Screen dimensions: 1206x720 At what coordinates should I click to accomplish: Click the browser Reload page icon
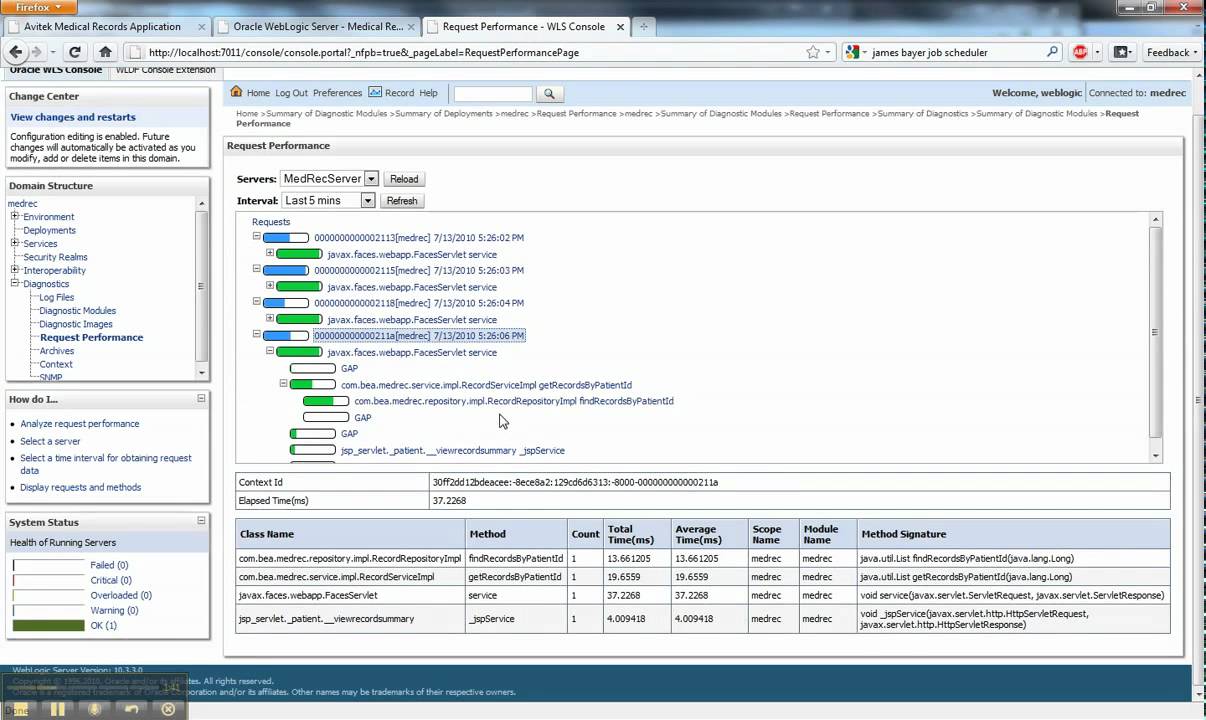pos(75,52)
